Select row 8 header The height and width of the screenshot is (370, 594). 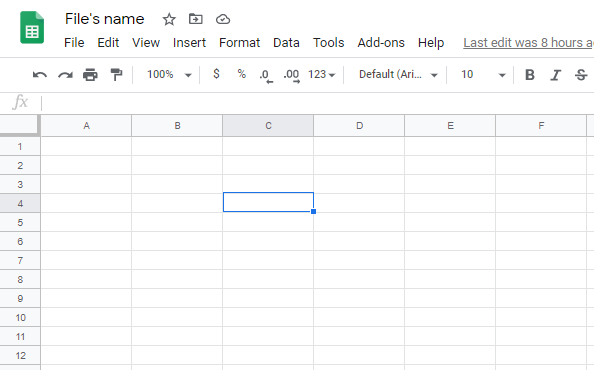[x=20, y=279]
